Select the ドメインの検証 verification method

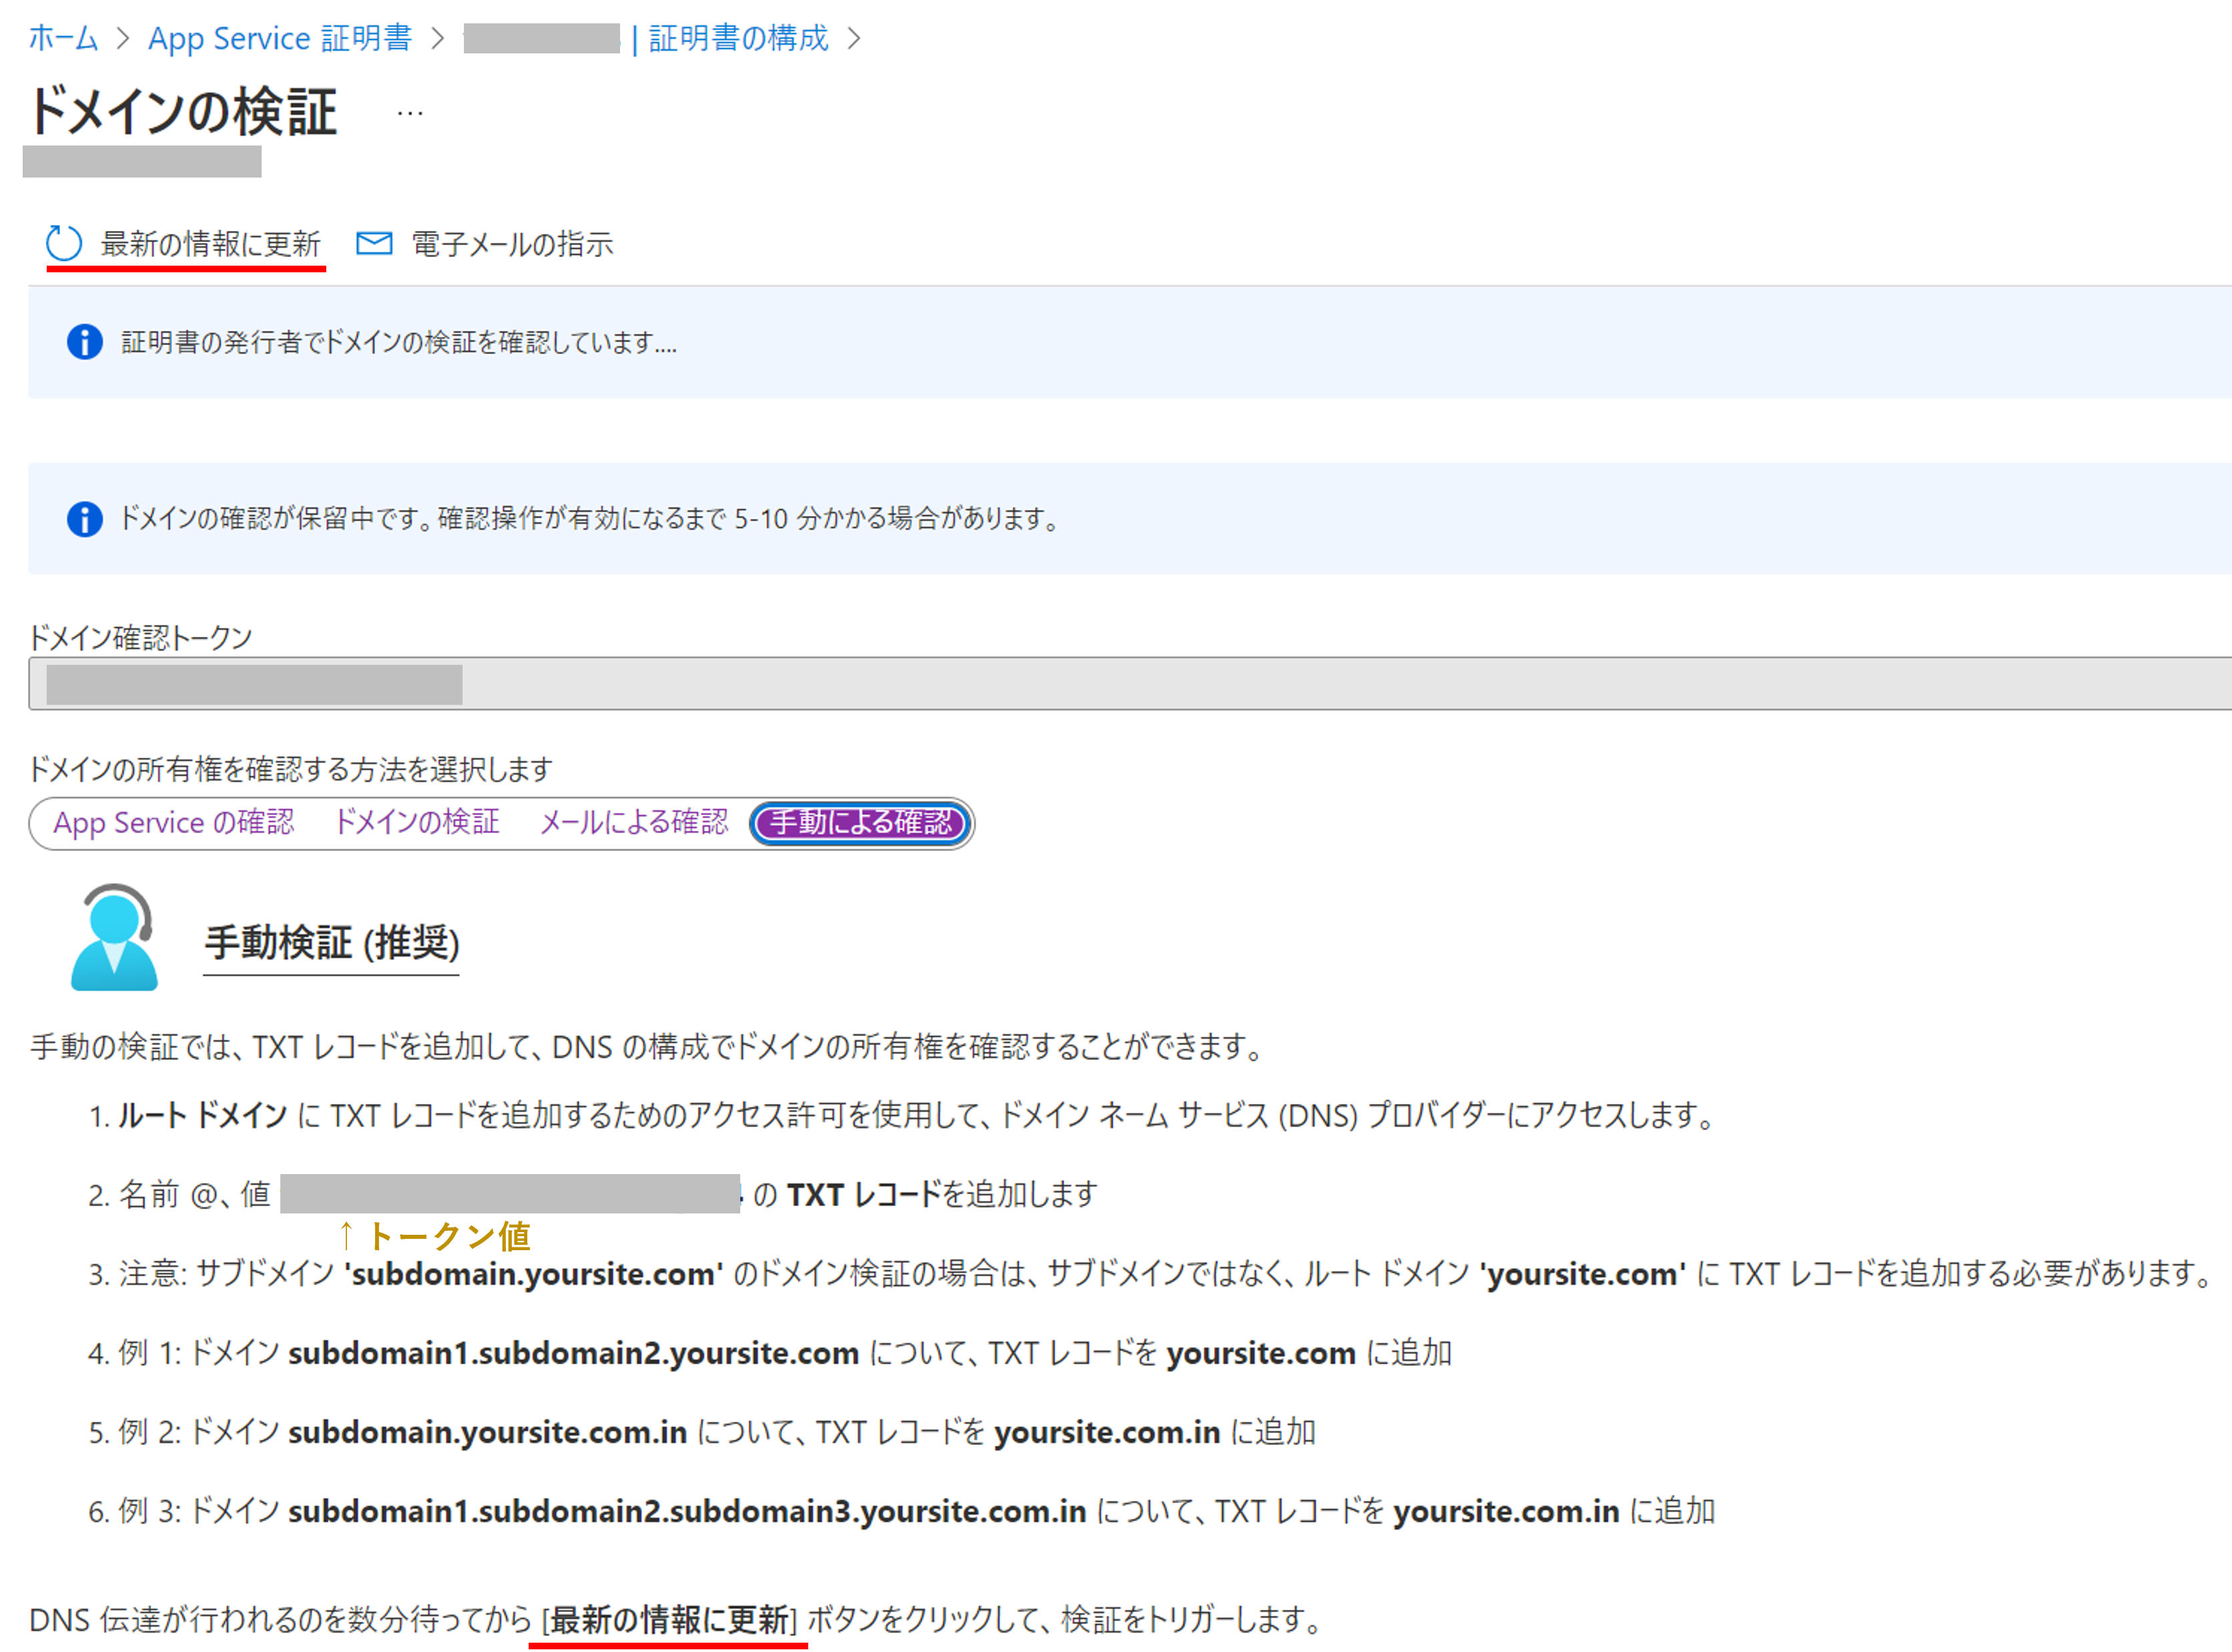tap(418, 823)
